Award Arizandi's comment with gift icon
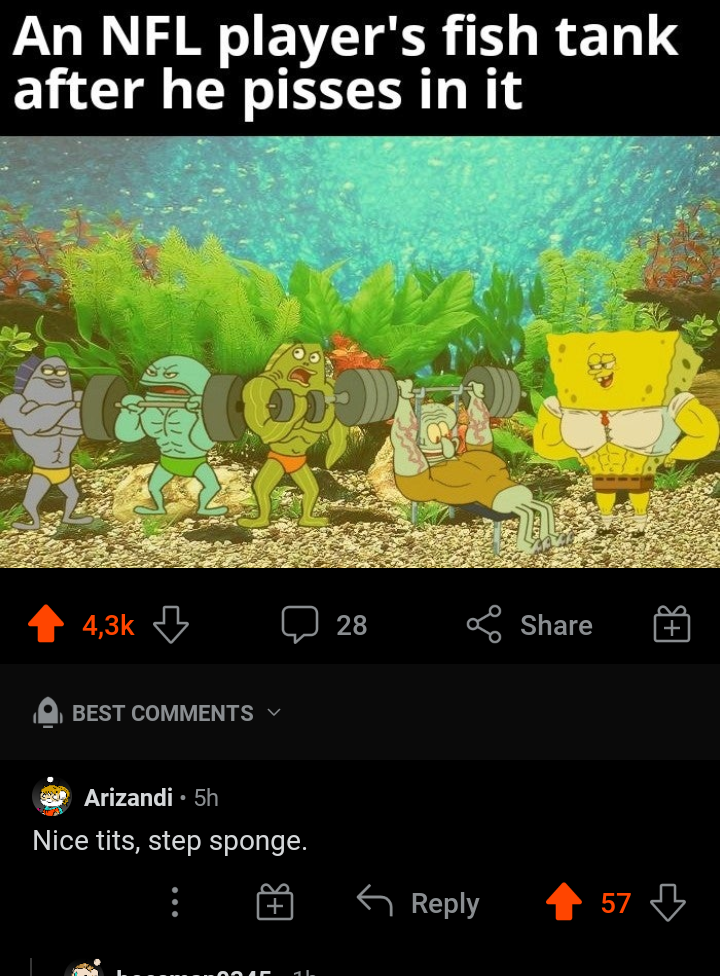720x976 pixels. (275, 902)
